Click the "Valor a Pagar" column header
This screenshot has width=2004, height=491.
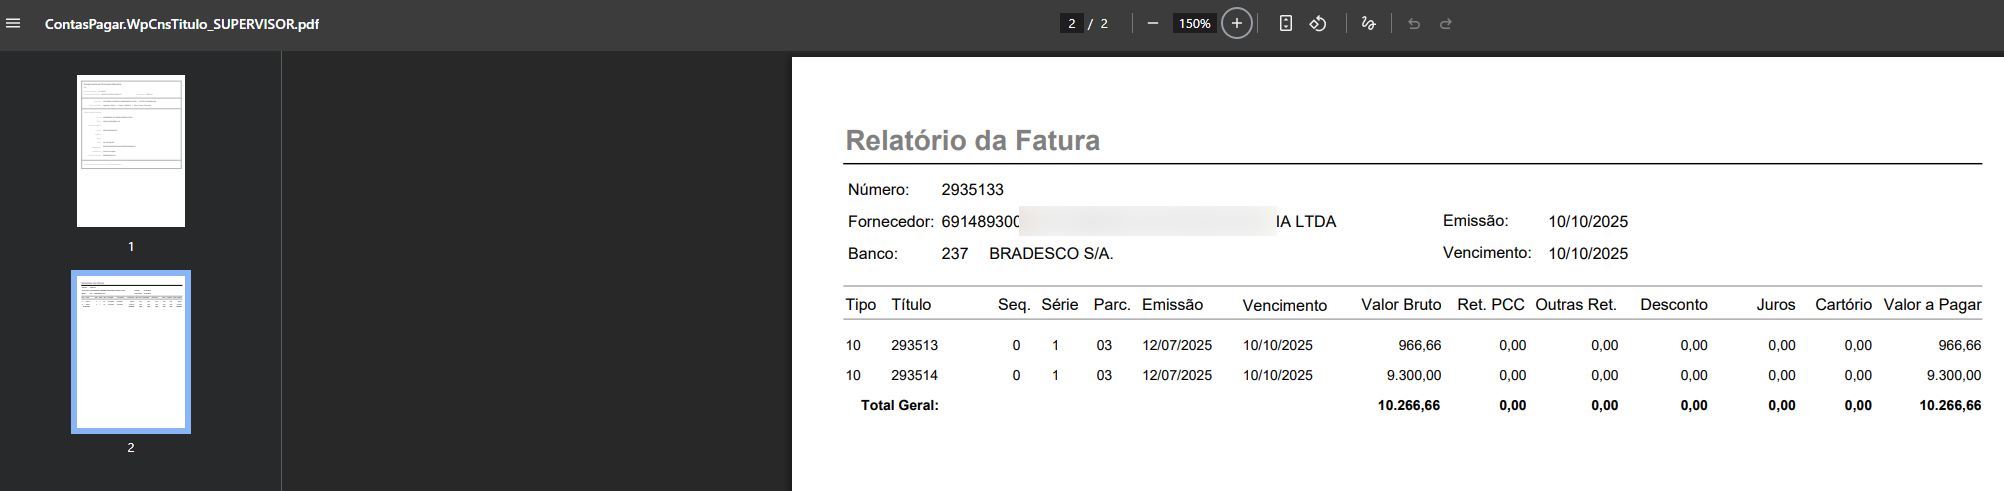tap(1932, 304)
